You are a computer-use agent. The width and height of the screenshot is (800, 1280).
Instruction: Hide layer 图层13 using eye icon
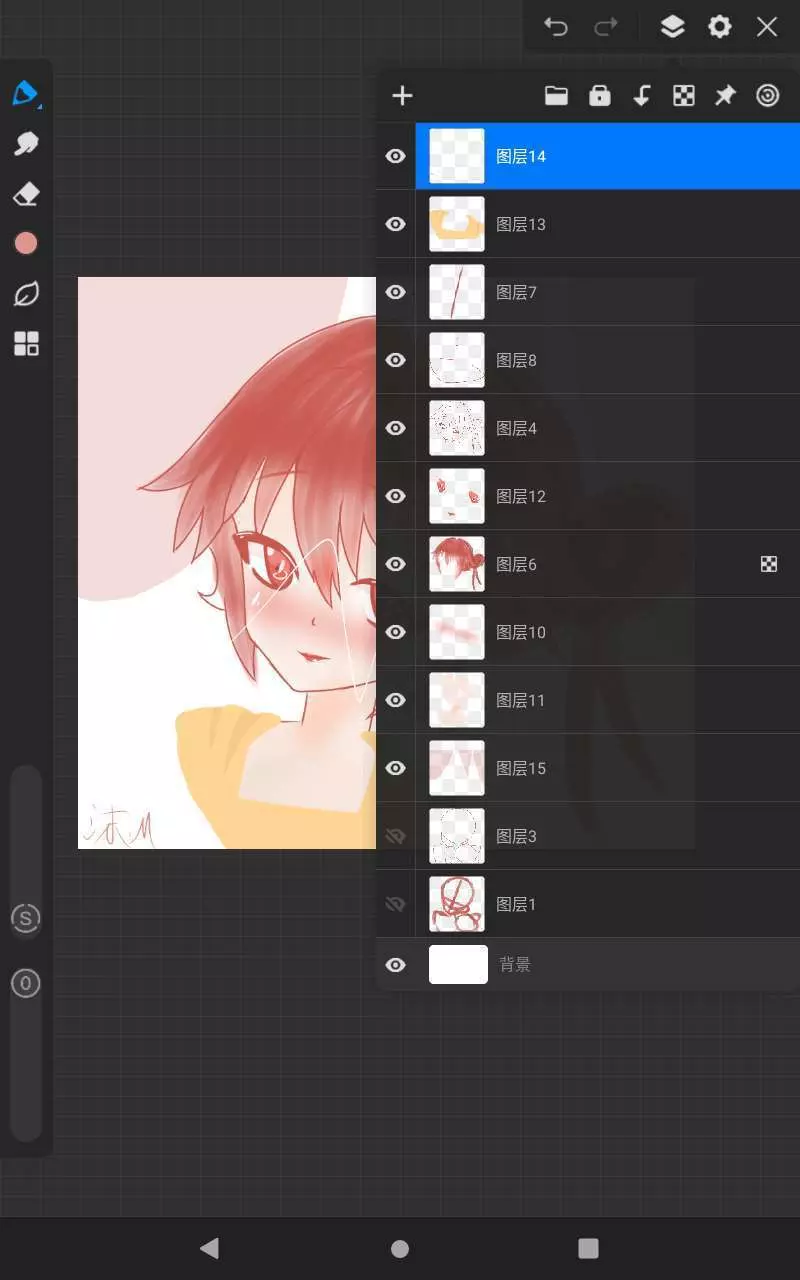(x=396, y=224)
